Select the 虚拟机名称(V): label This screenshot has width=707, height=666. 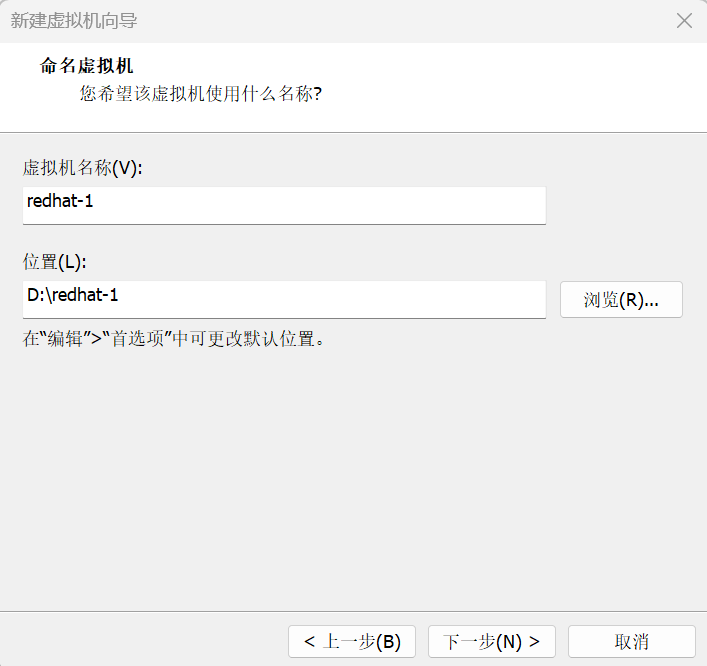pyautogui.click(x=83, y=168)
